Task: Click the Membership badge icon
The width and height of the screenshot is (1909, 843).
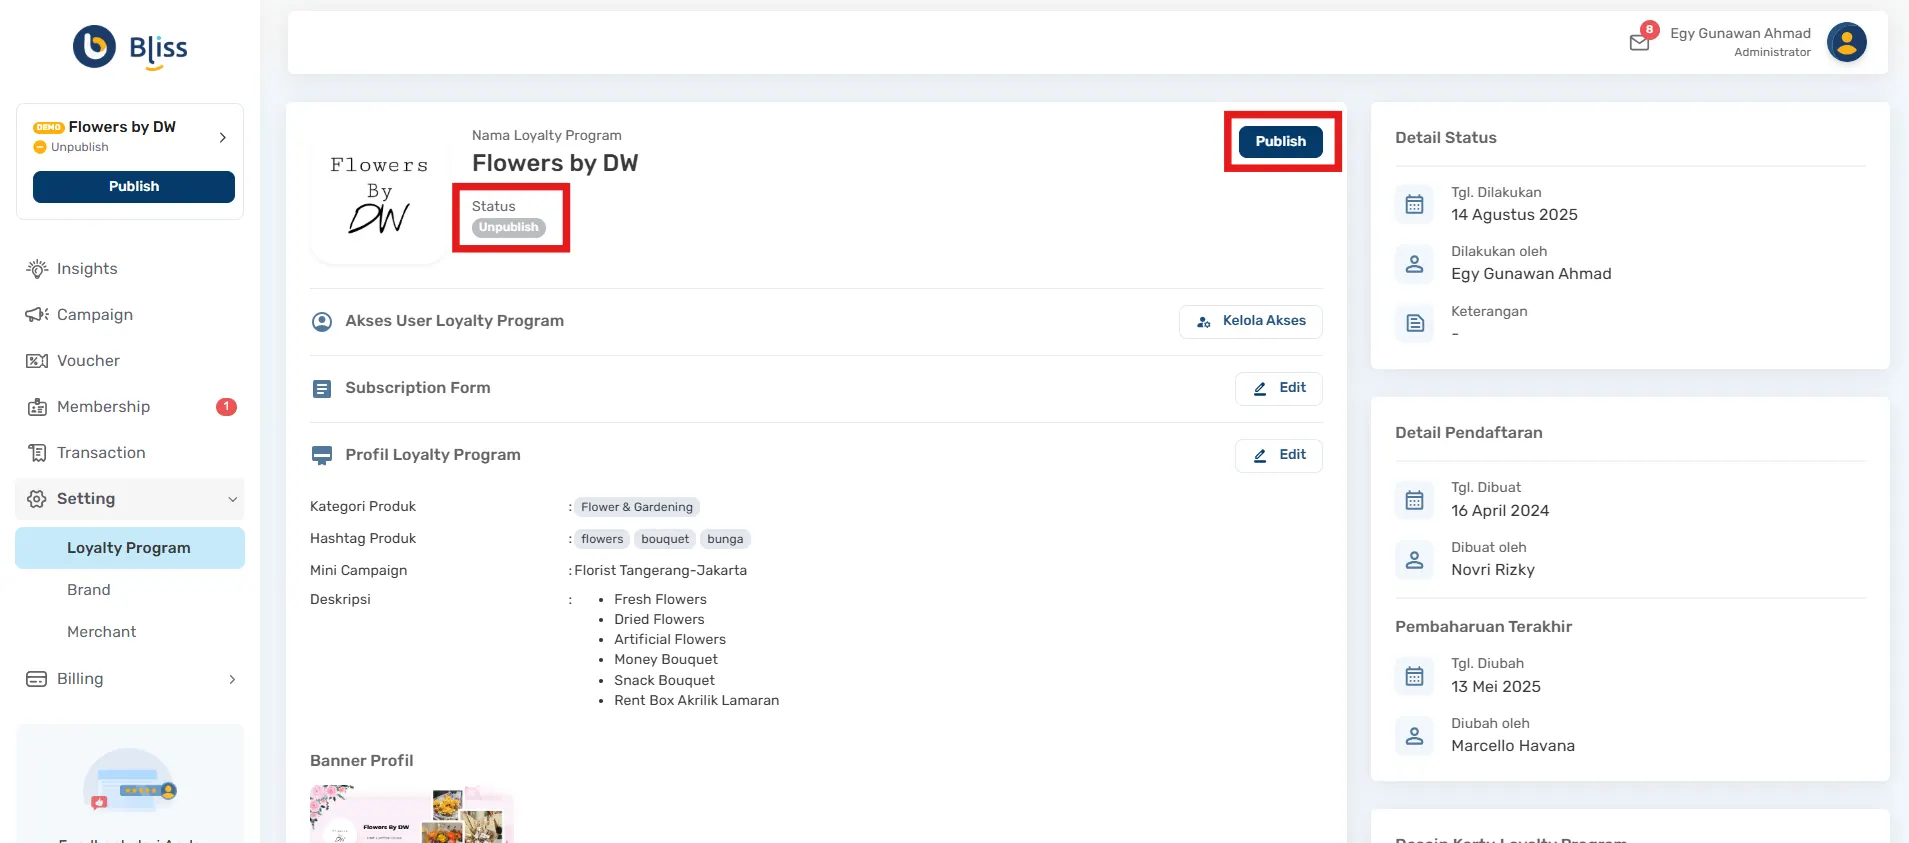Action: (37, 407)
